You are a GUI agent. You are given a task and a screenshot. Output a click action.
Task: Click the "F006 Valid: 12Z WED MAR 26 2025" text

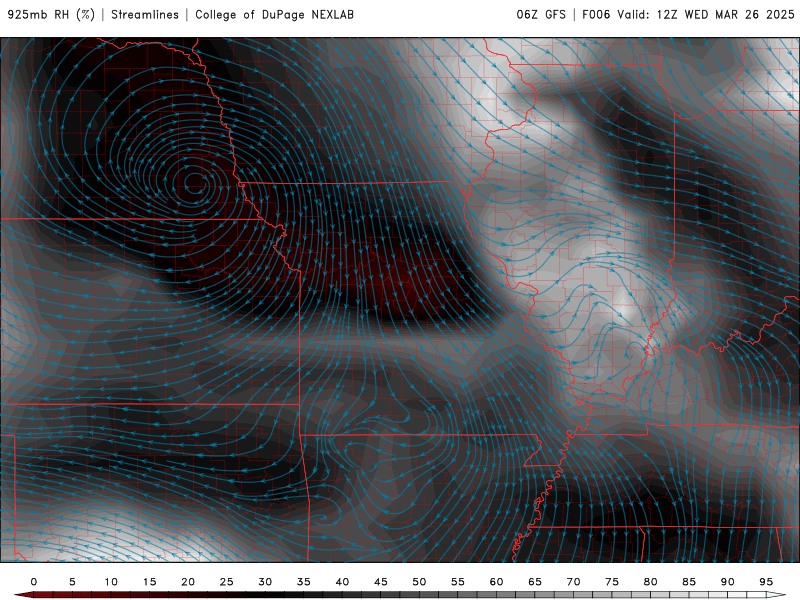tap(688, 14)
